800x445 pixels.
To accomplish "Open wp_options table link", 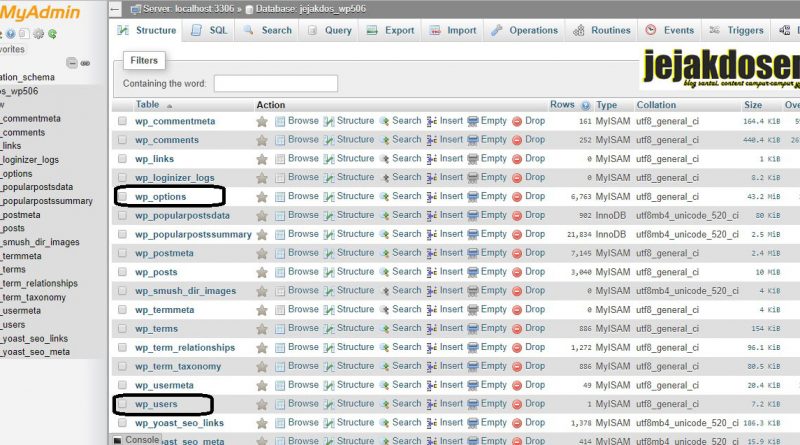I will (161, 197).
